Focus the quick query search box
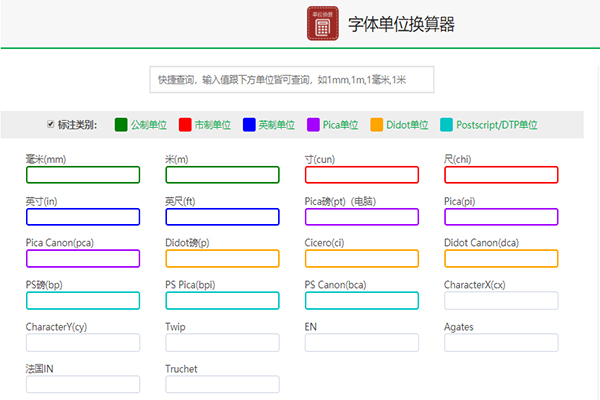This screenshot has width=600, height=400. [292, 80]
